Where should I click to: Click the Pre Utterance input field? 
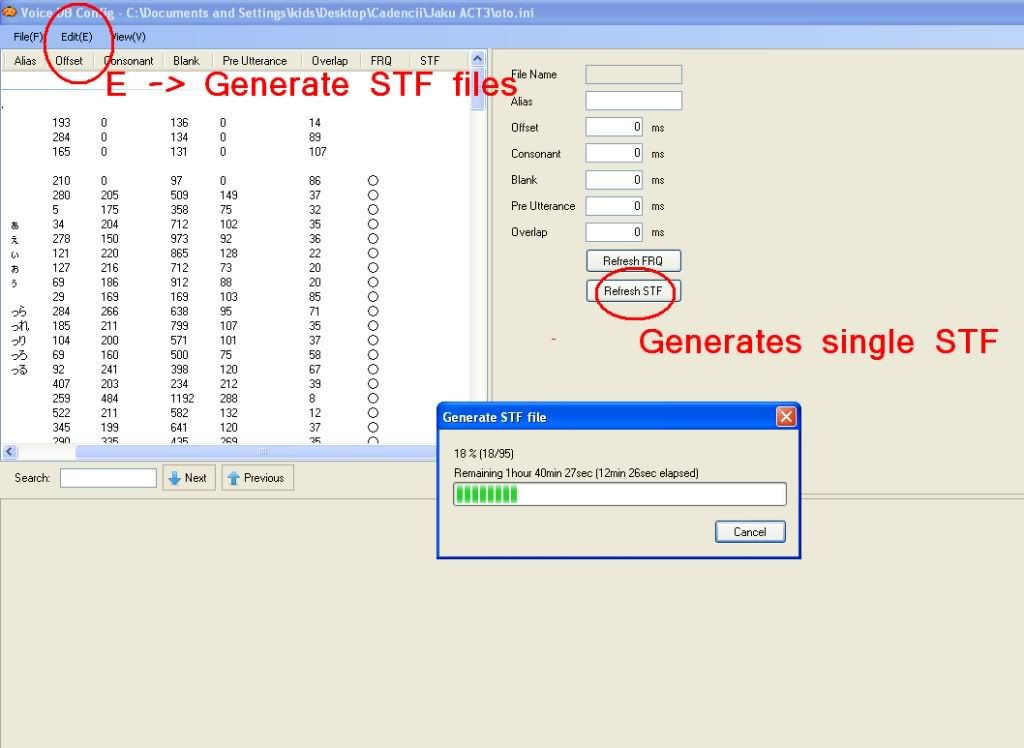pyautogui.click(x=615, y=206)
